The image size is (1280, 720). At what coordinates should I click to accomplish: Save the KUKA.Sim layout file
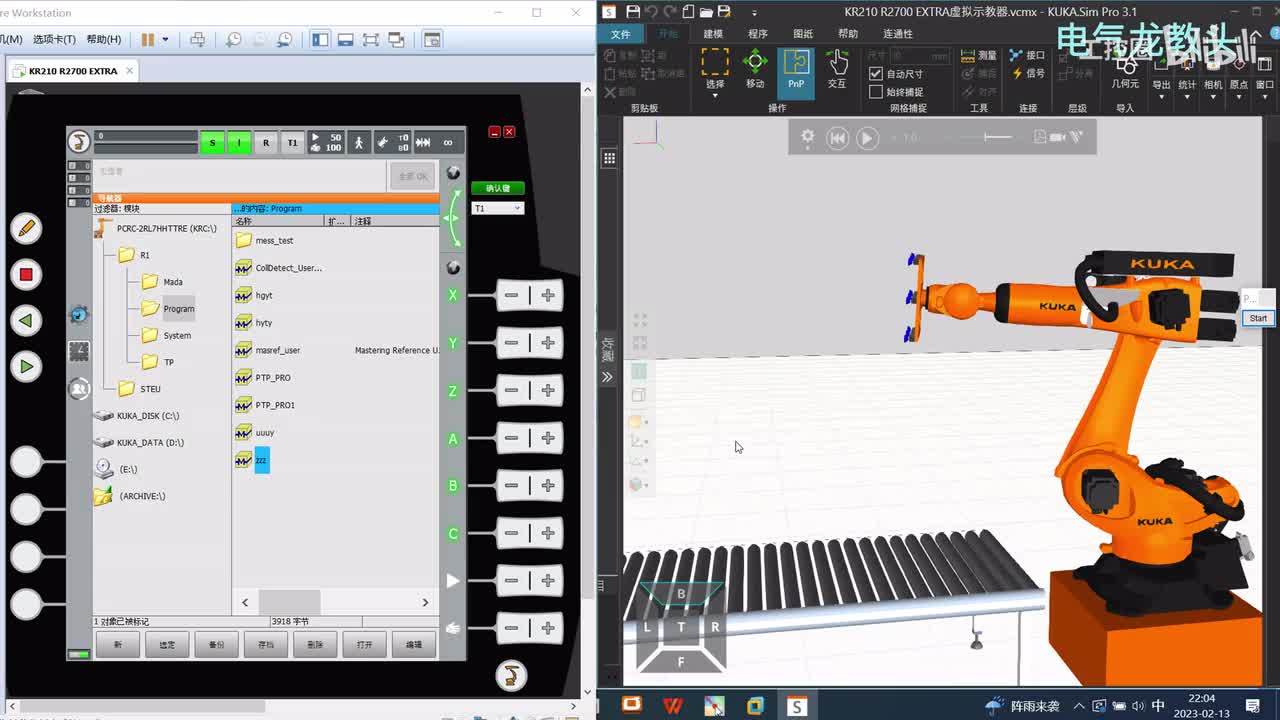pos(633,12)
